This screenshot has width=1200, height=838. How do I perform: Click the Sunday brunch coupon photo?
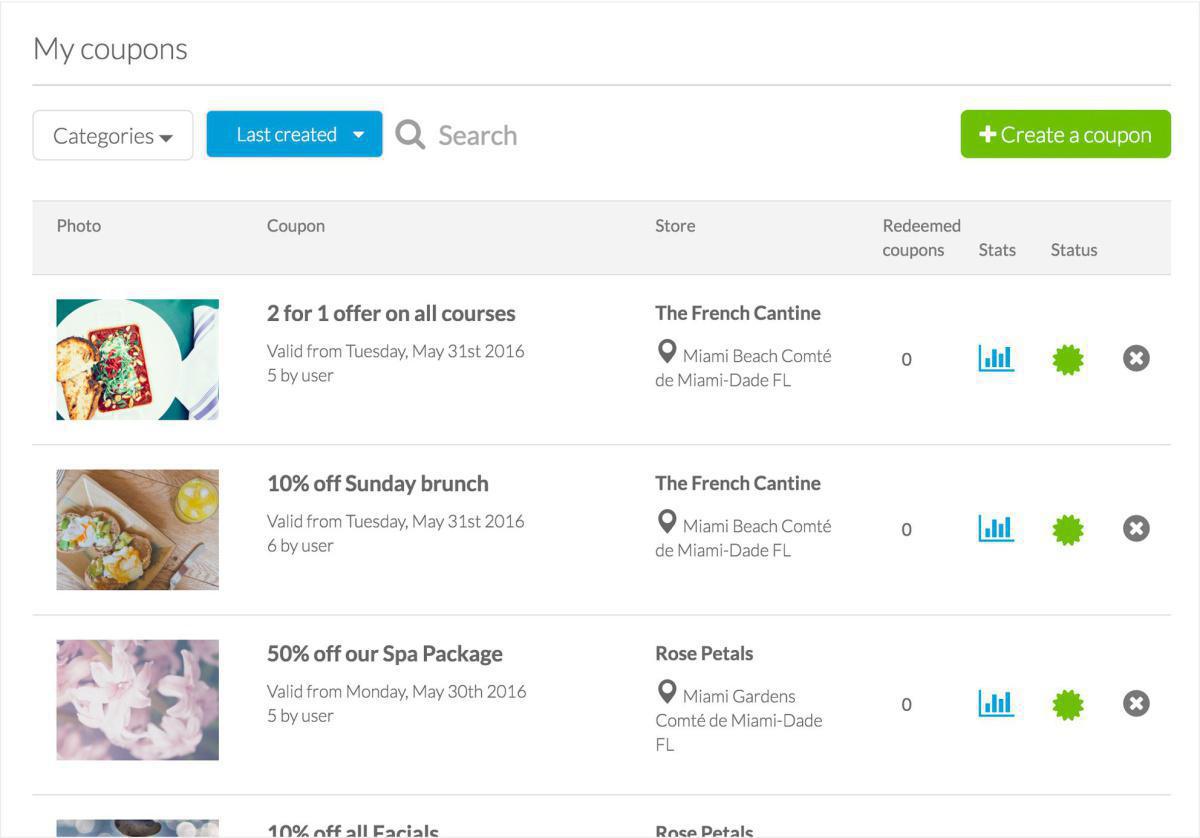point(137,529)
